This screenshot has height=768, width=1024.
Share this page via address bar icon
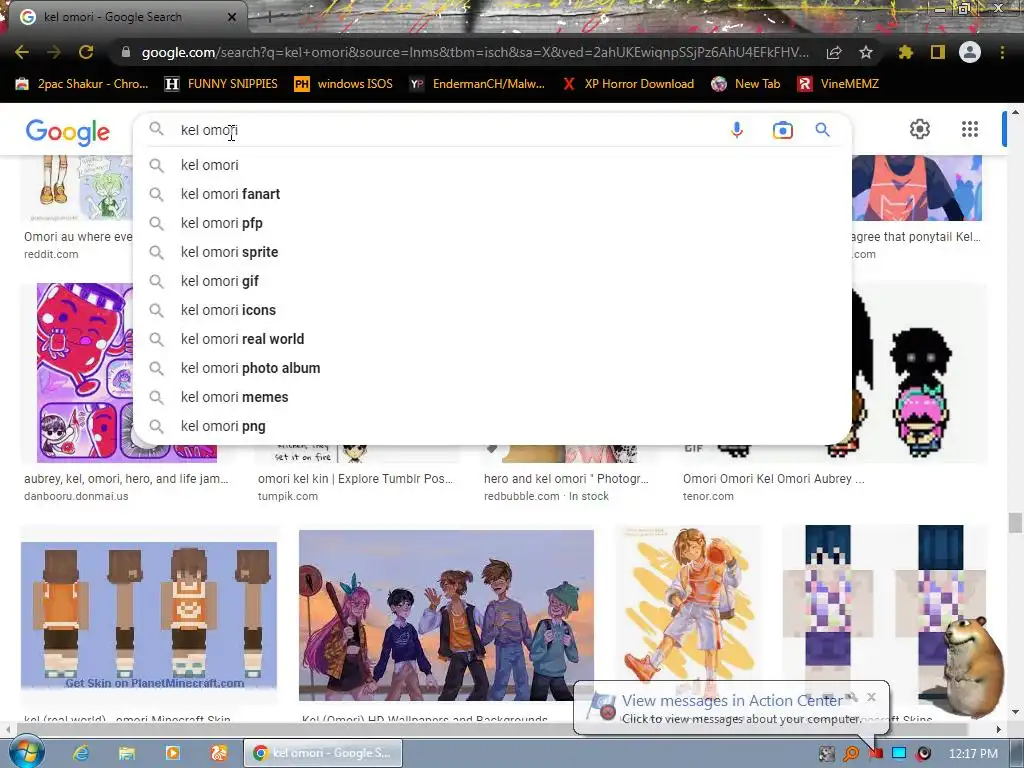click(834, 53)
